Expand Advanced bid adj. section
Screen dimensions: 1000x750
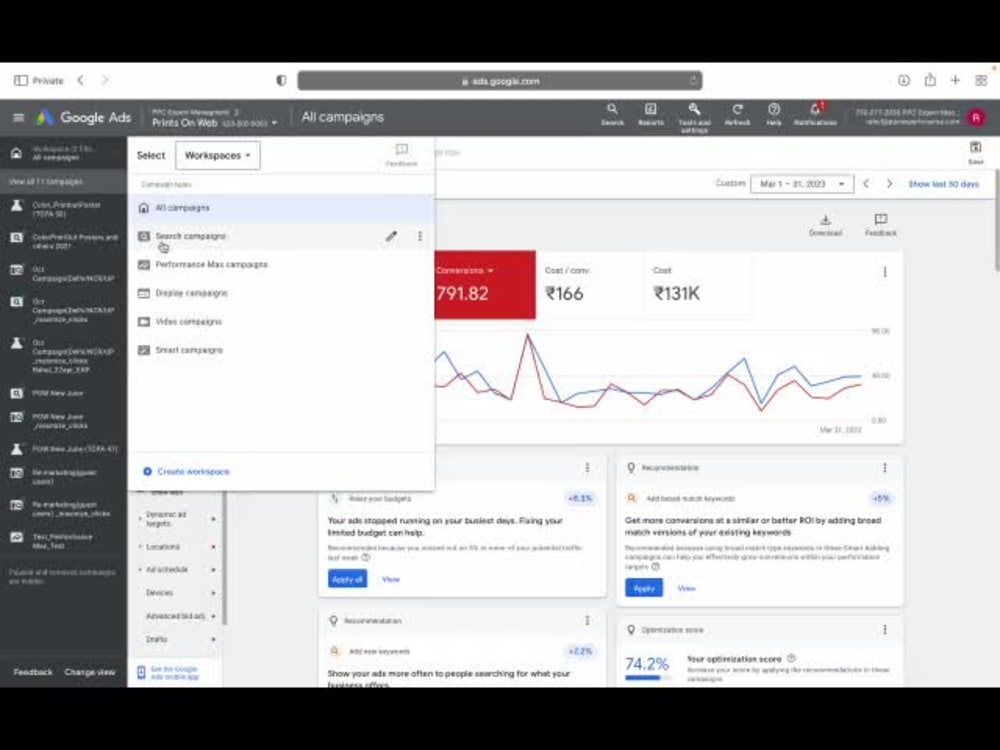[178, 616]
